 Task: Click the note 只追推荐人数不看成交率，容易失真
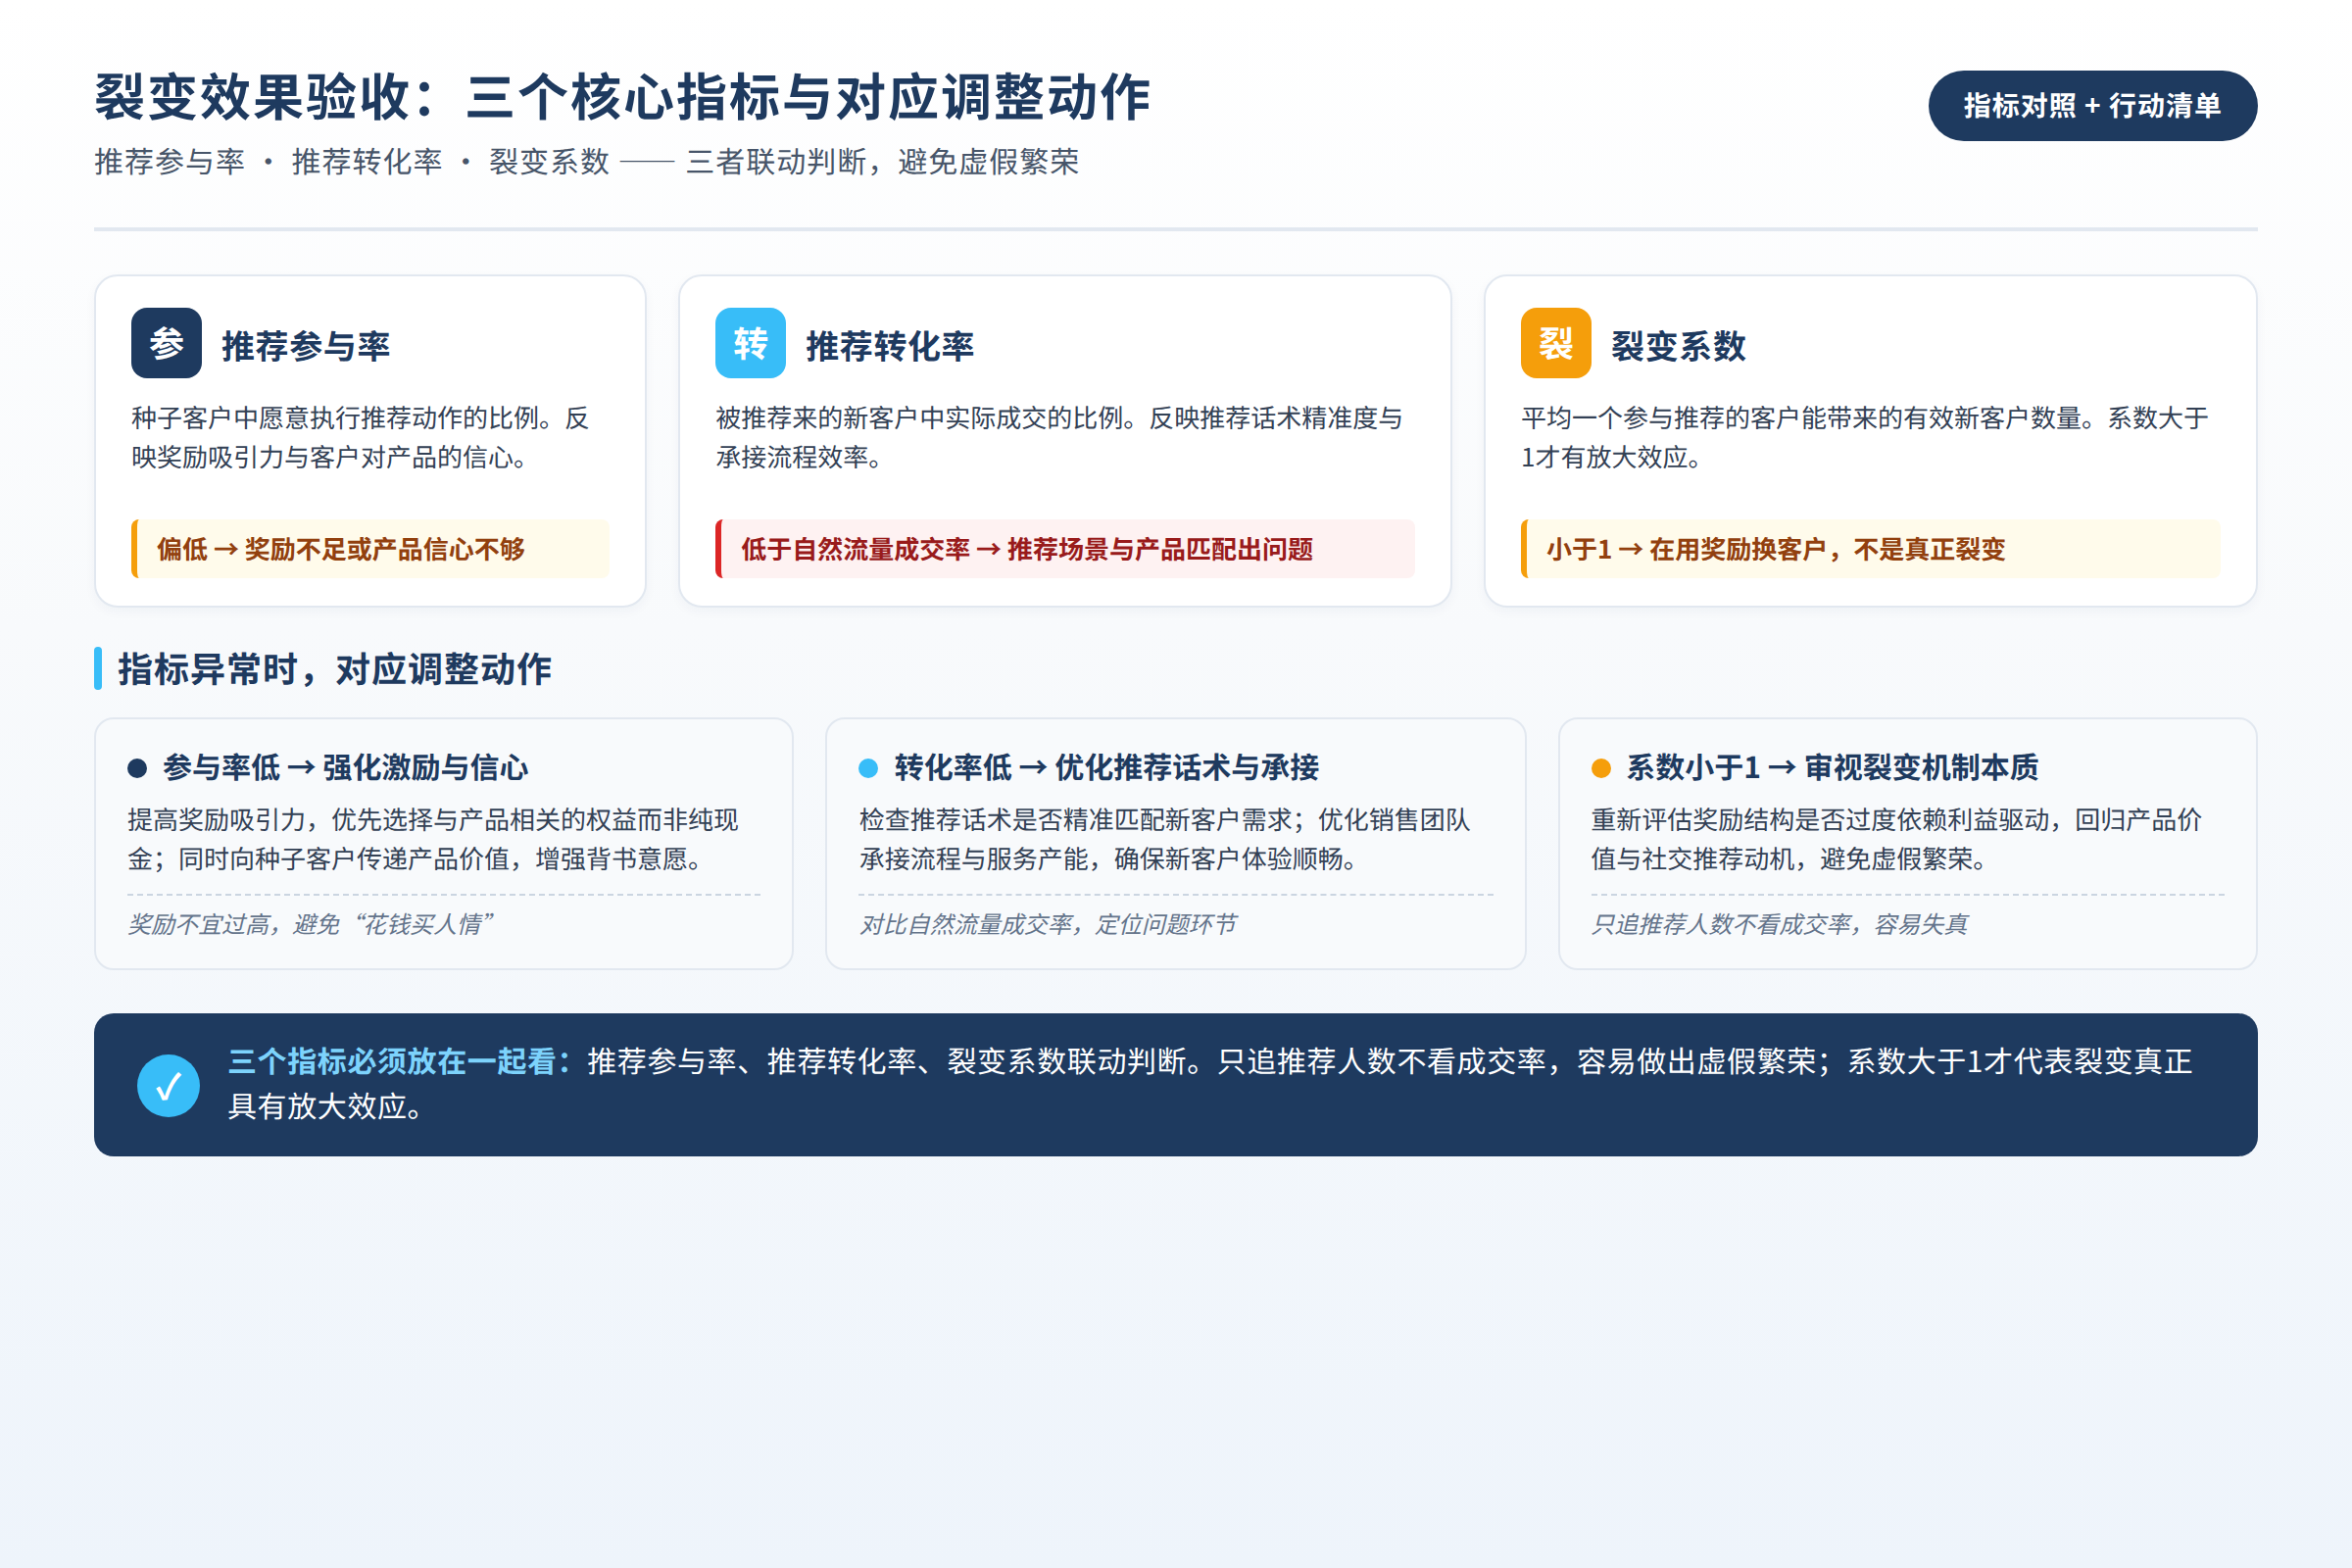pos(1780,924)
